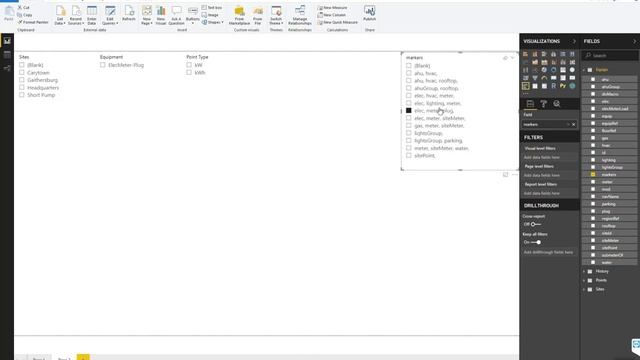Select the Funnel visual icon
Image resolution: width=640 pixels, height=360 pixels.
click(535, 78)
